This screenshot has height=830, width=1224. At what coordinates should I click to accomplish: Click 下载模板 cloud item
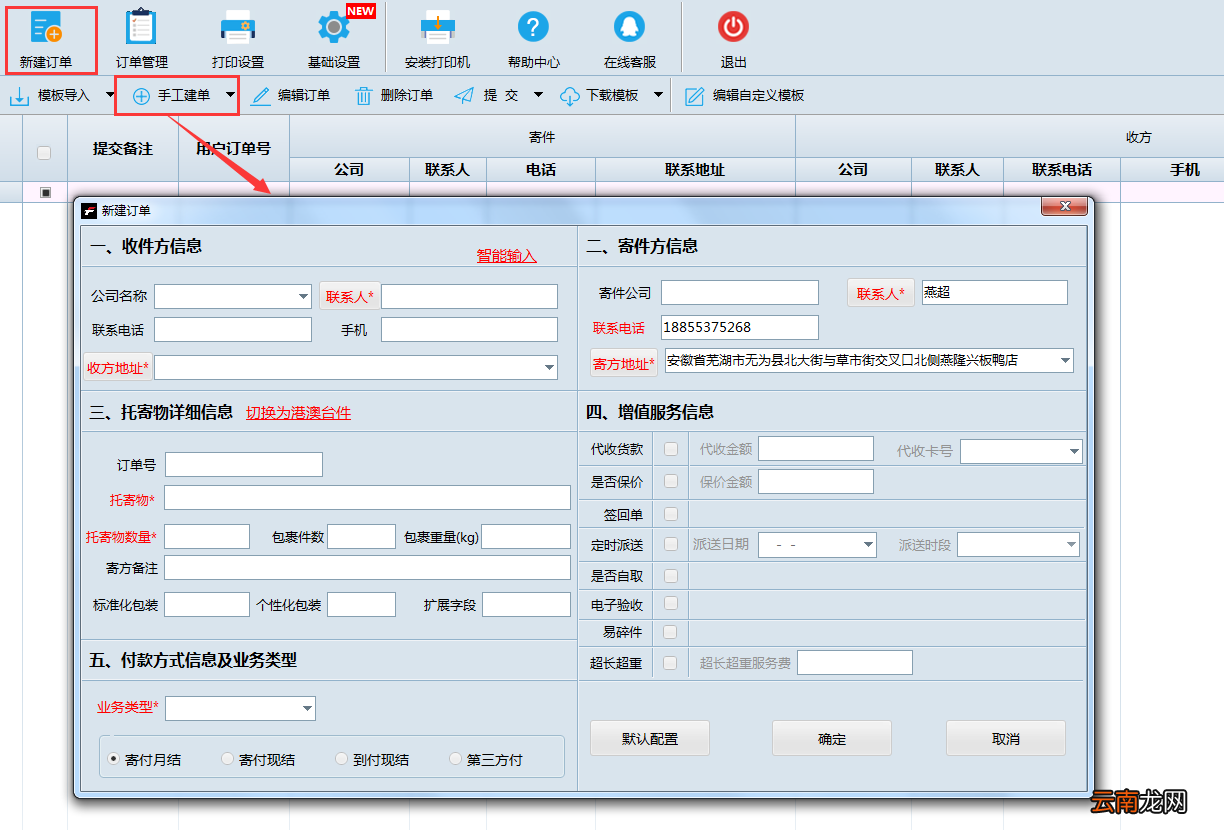coord(600,96)
